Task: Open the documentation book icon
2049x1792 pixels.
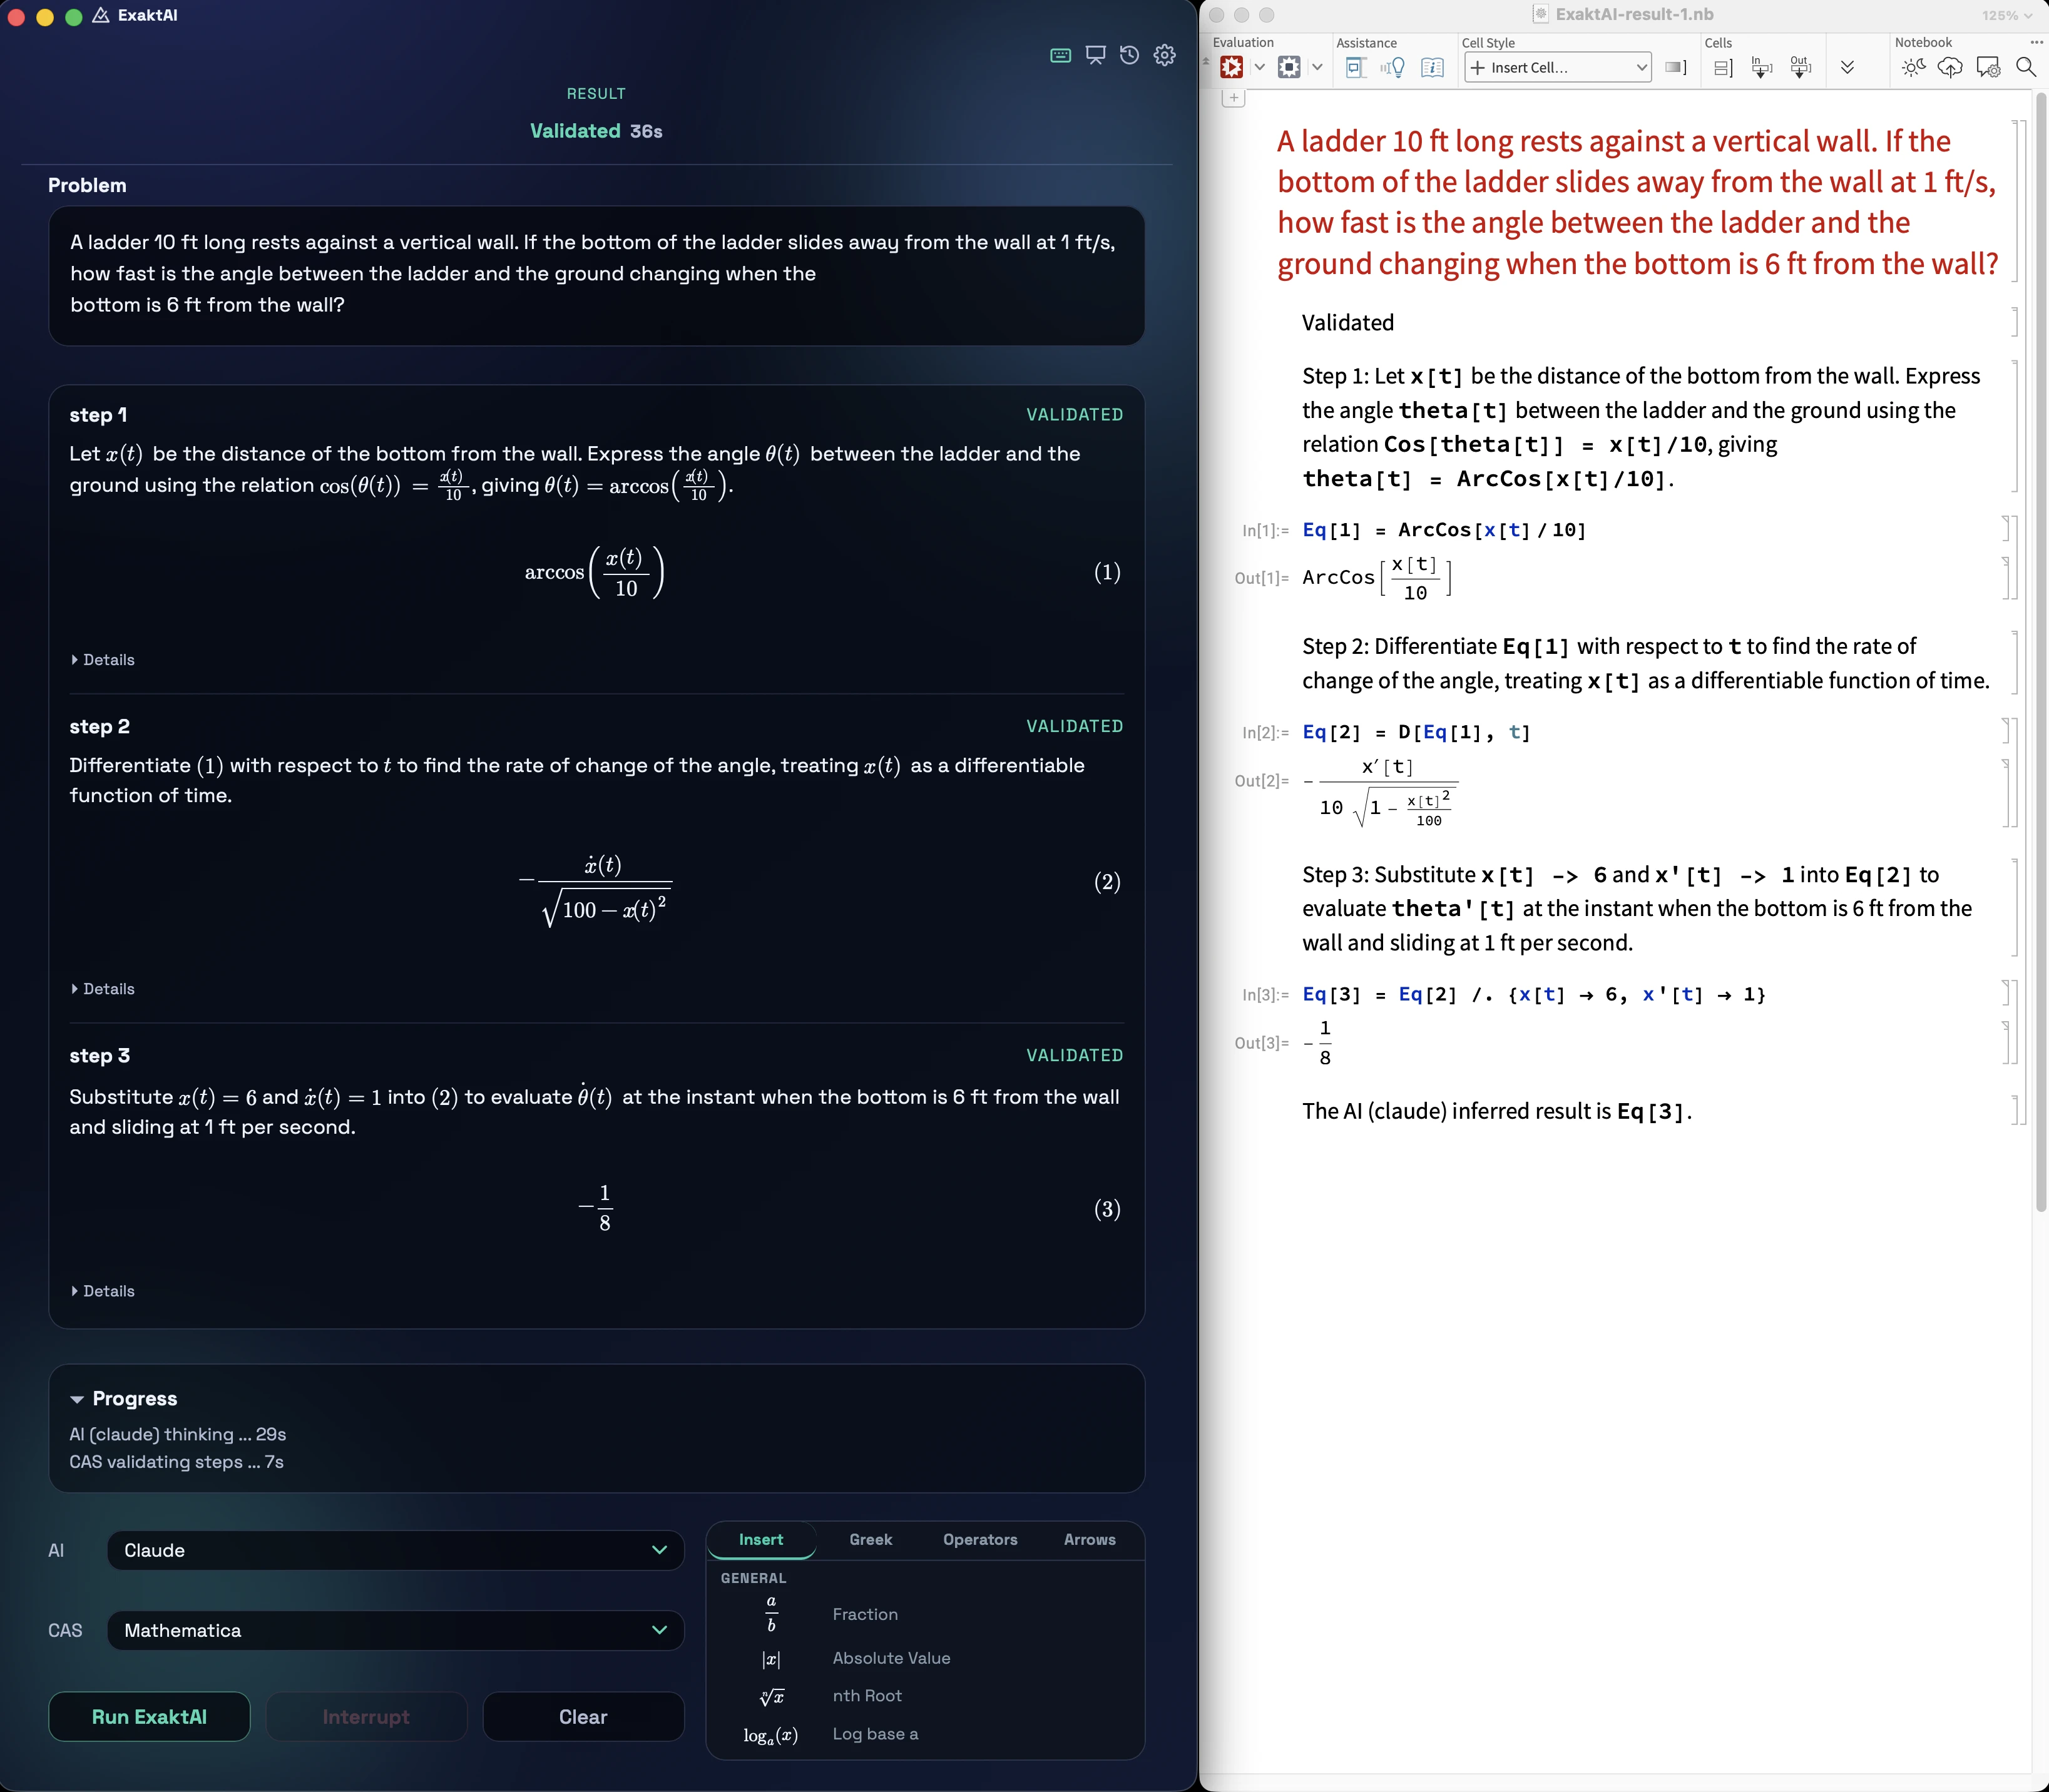Action: tap(1433, 67)
